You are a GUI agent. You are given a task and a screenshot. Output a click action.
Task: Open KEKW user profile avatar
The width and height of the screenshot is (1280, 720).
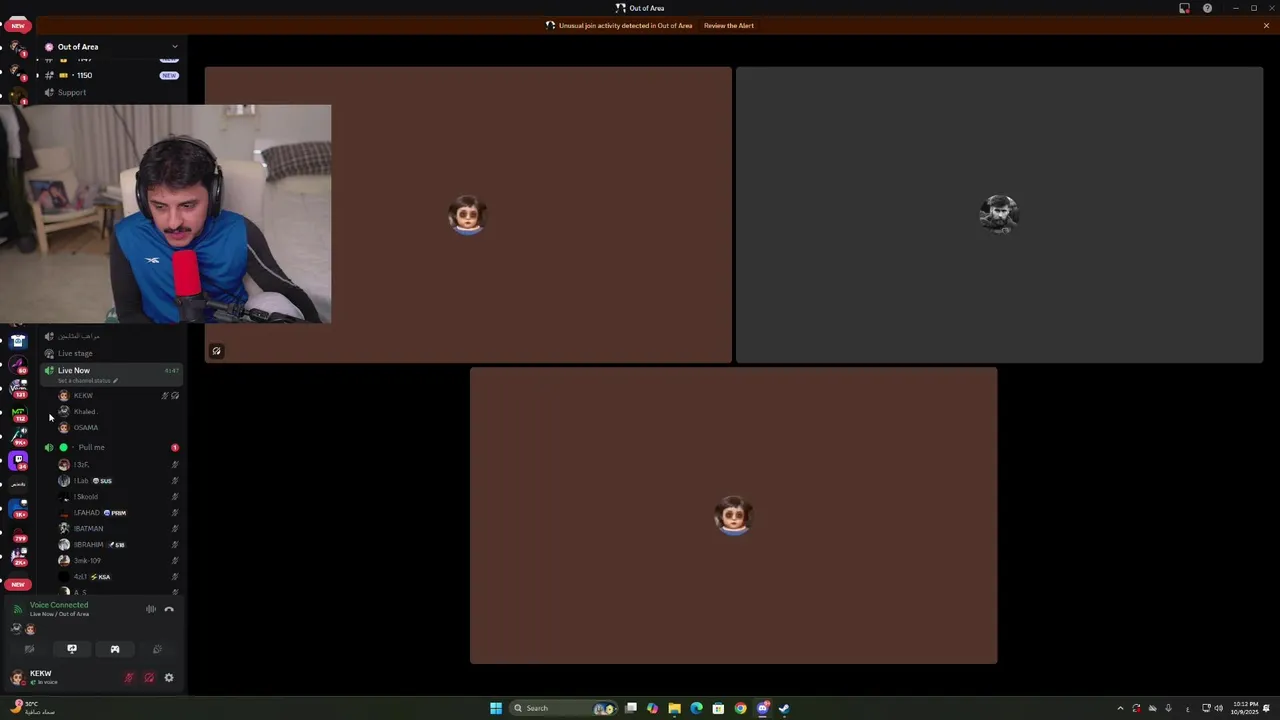coord(17,678)
